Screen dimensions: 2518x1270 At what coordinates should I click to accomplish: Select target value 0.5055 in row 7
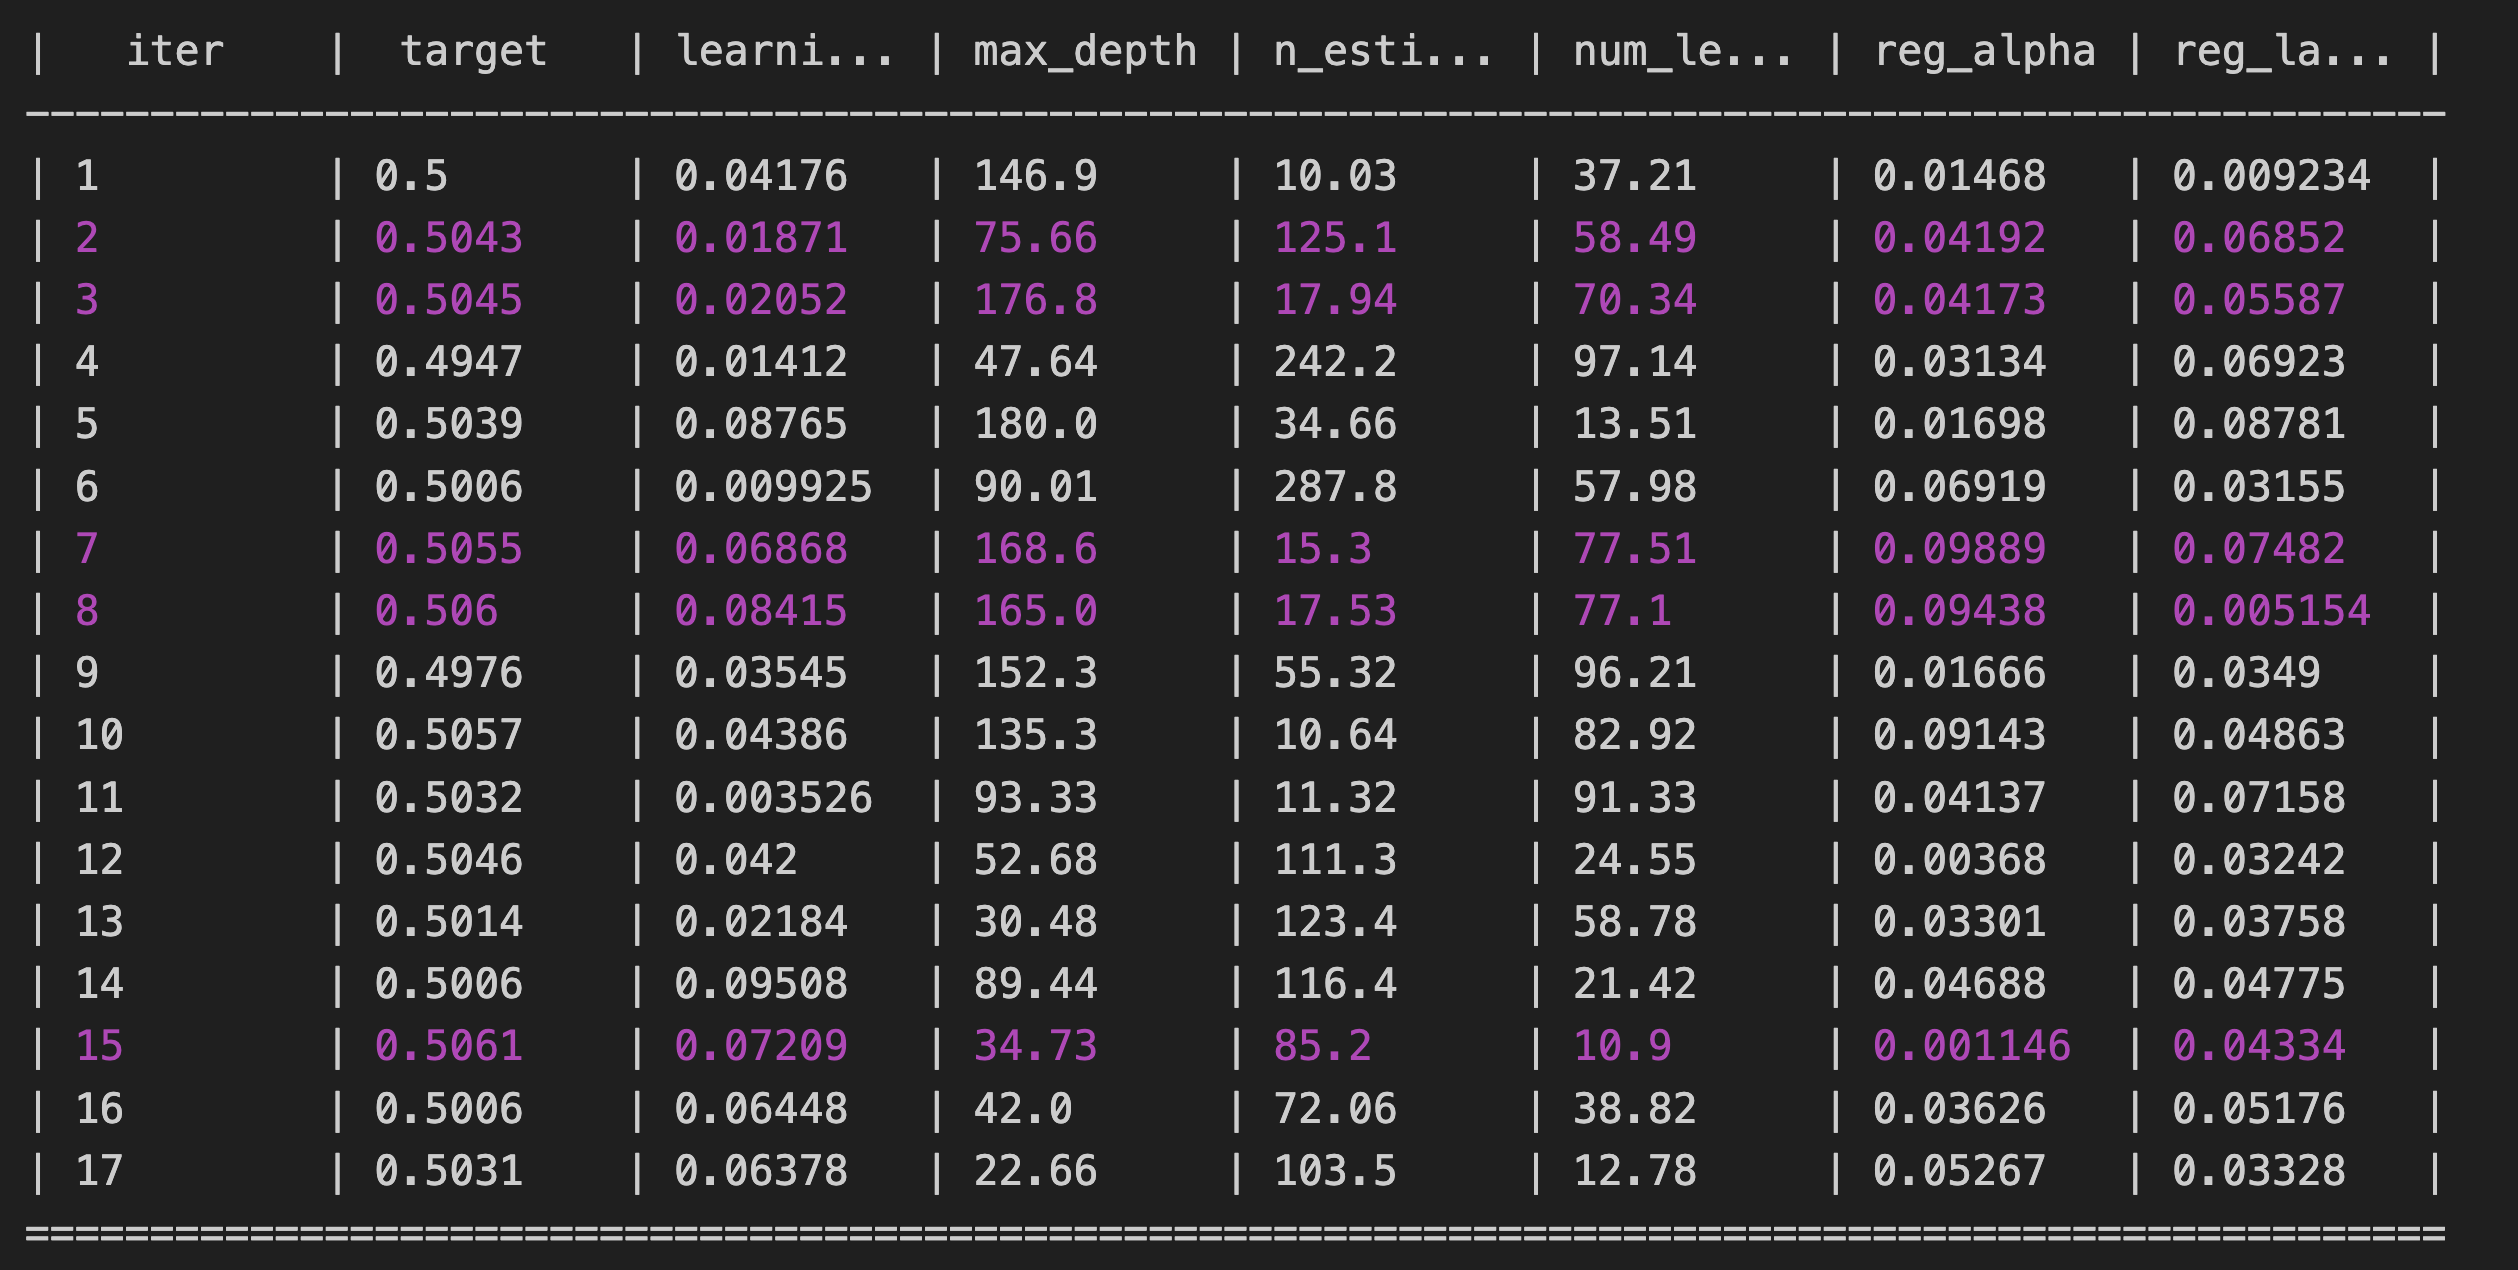tap(449, 549)
